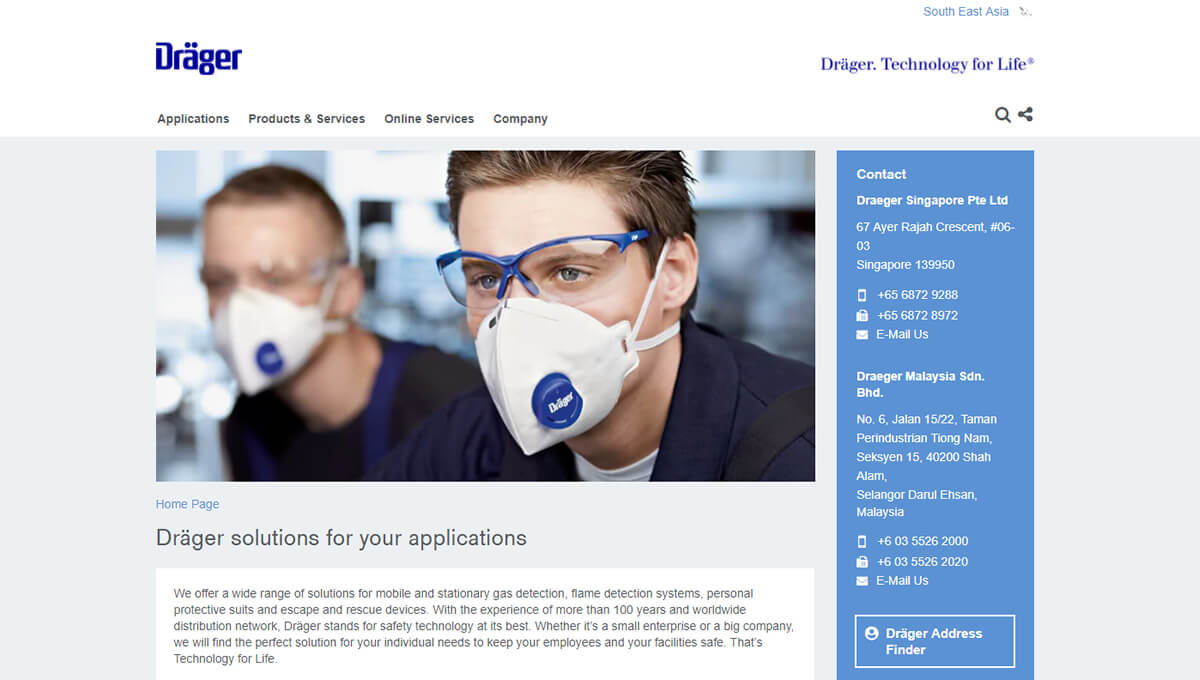The image size is (1200, 680).
Task: Click the phone icon beside +65 6872 9288
Action: (862, 295)
